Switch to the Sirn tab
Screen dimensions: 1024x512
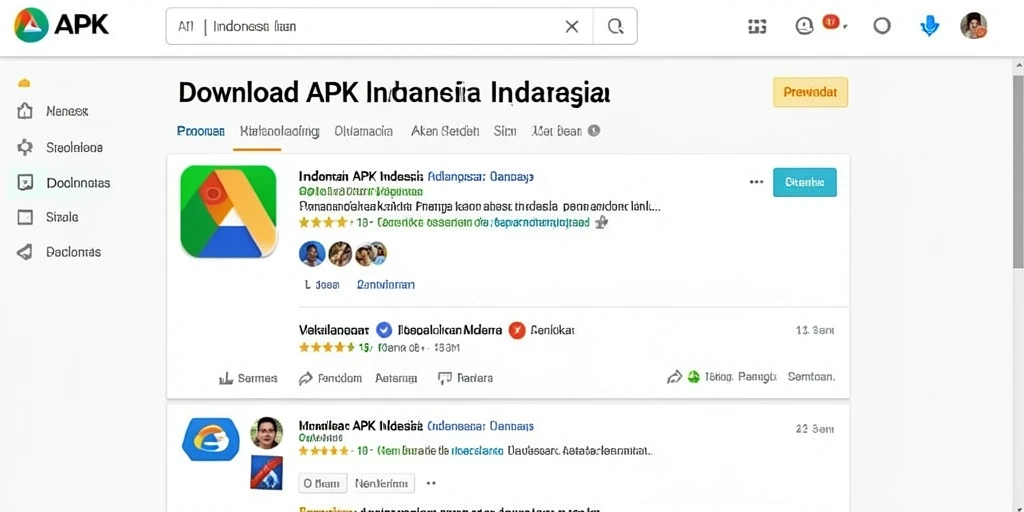pos(505,131)
